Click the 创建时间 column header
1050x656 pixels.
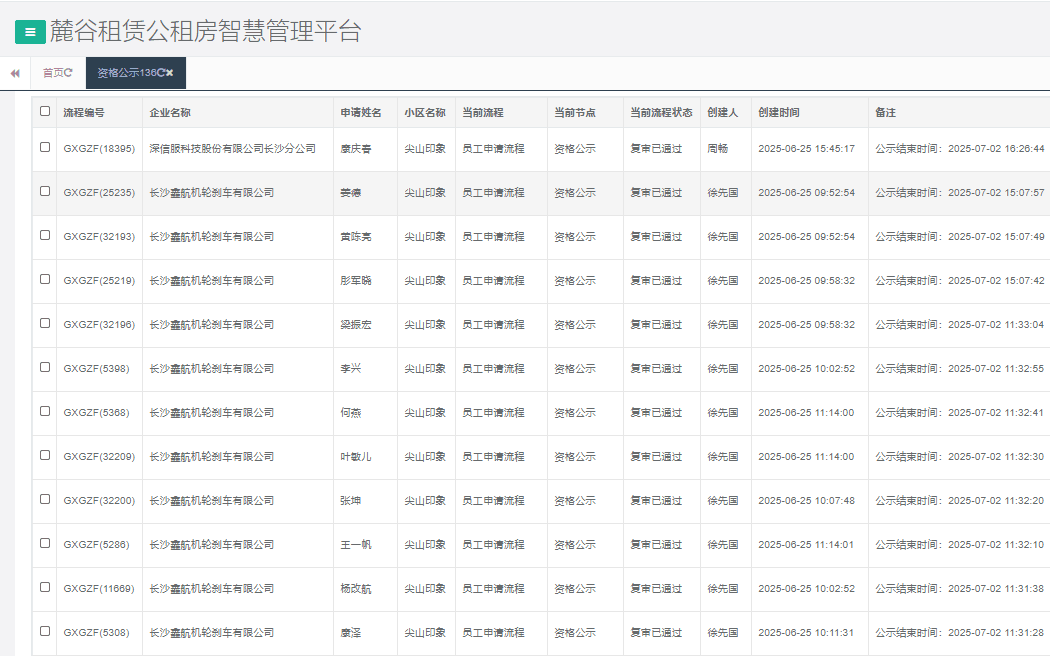779,113
